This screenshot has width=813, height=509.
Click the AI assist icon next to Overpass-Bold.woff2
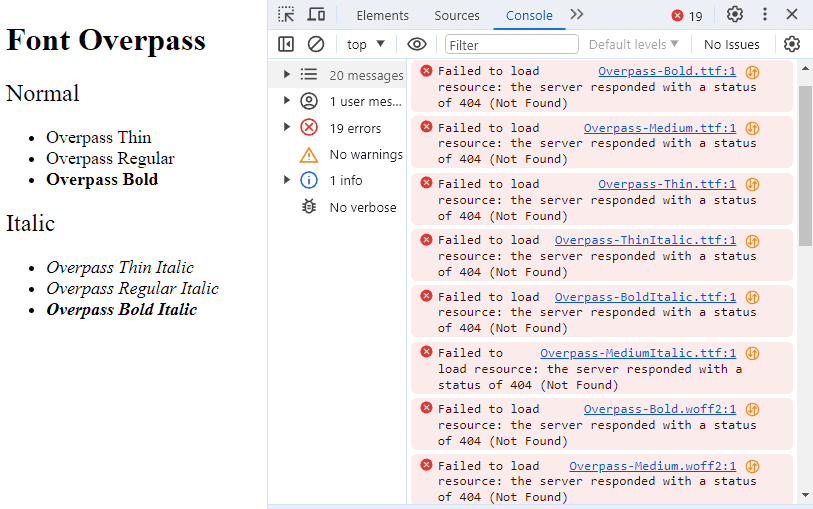pyautogui.click(x=752, y=409)
